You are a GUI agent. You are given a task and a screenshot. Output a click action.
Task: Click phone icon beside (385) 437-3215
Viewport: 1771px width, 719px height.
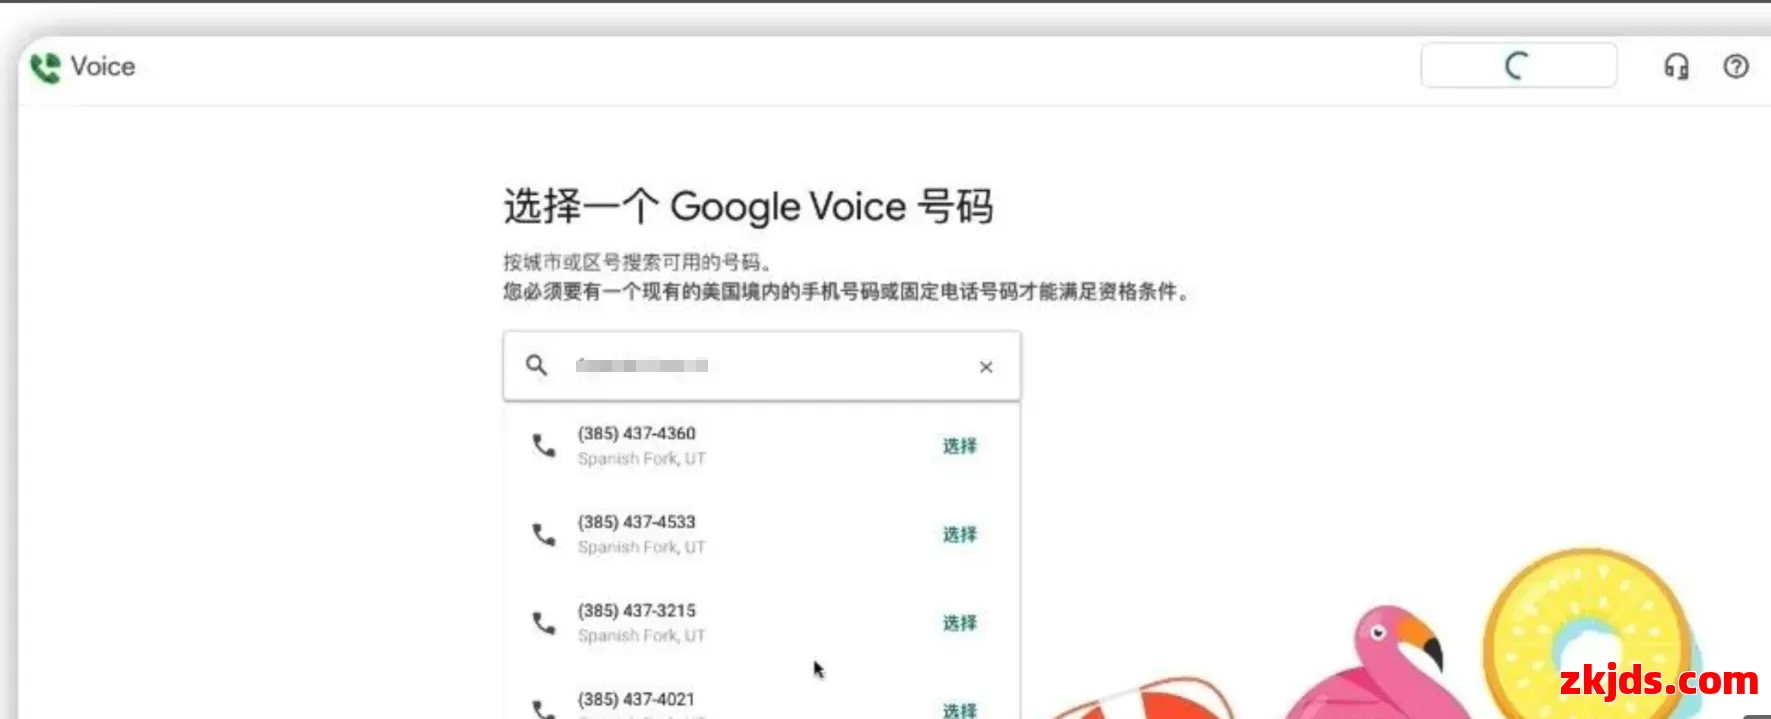click(543, 623)
